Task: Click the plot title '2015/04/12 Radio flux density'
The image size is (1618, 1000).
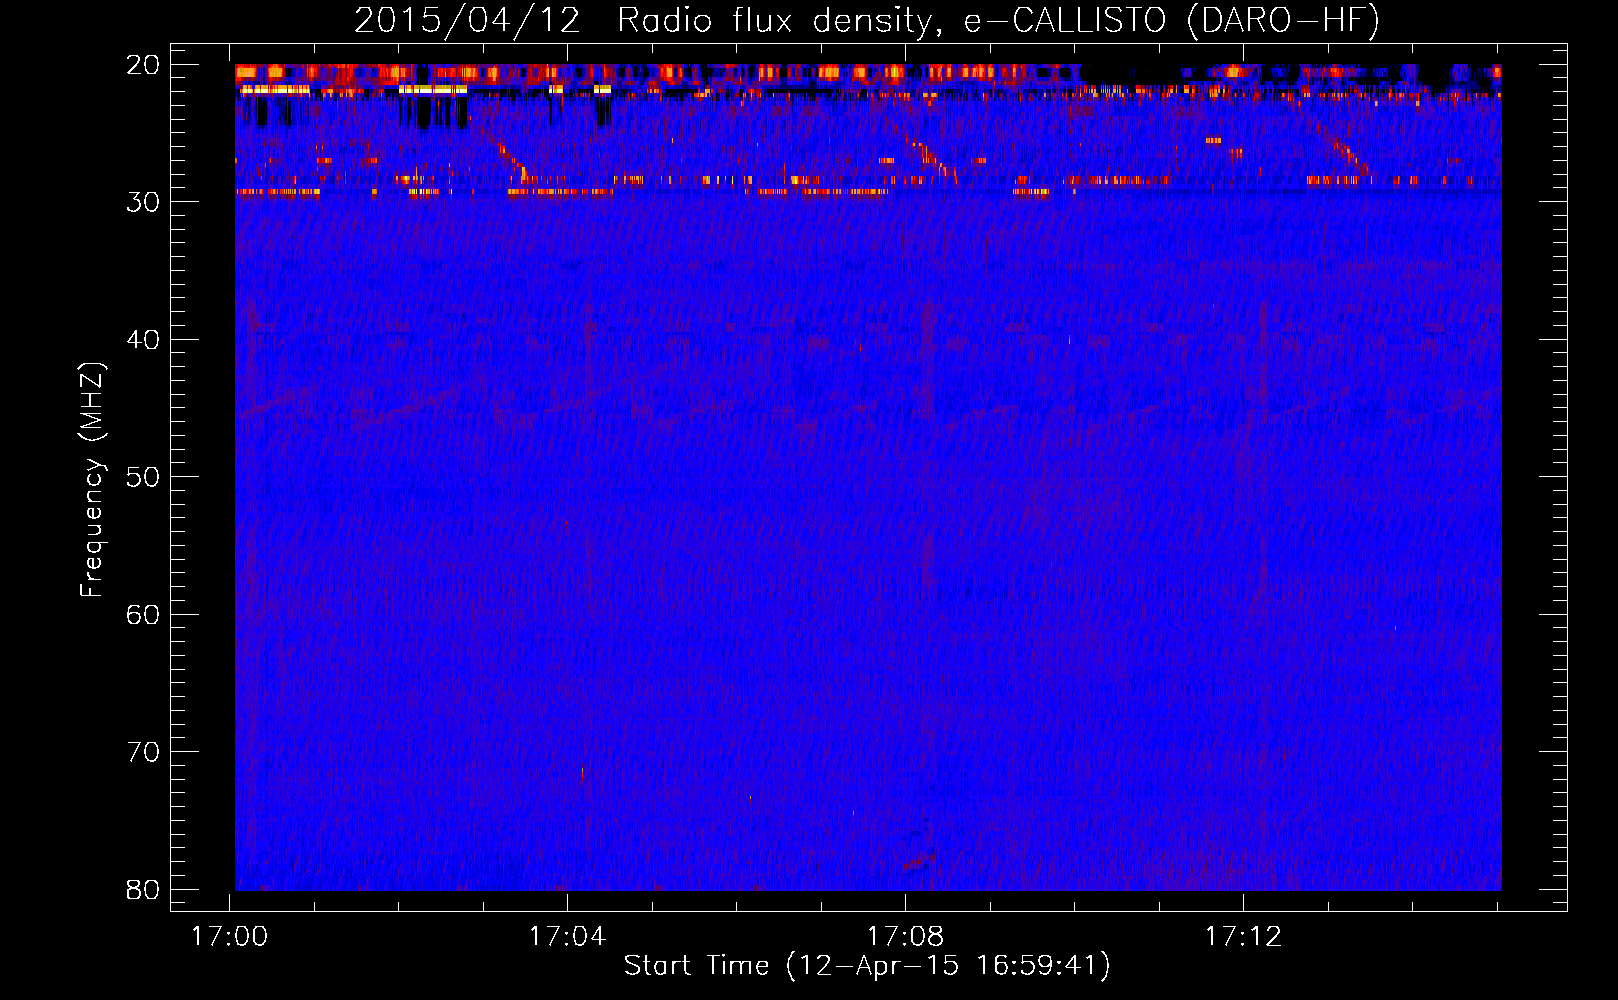Action: coord(867,20)
